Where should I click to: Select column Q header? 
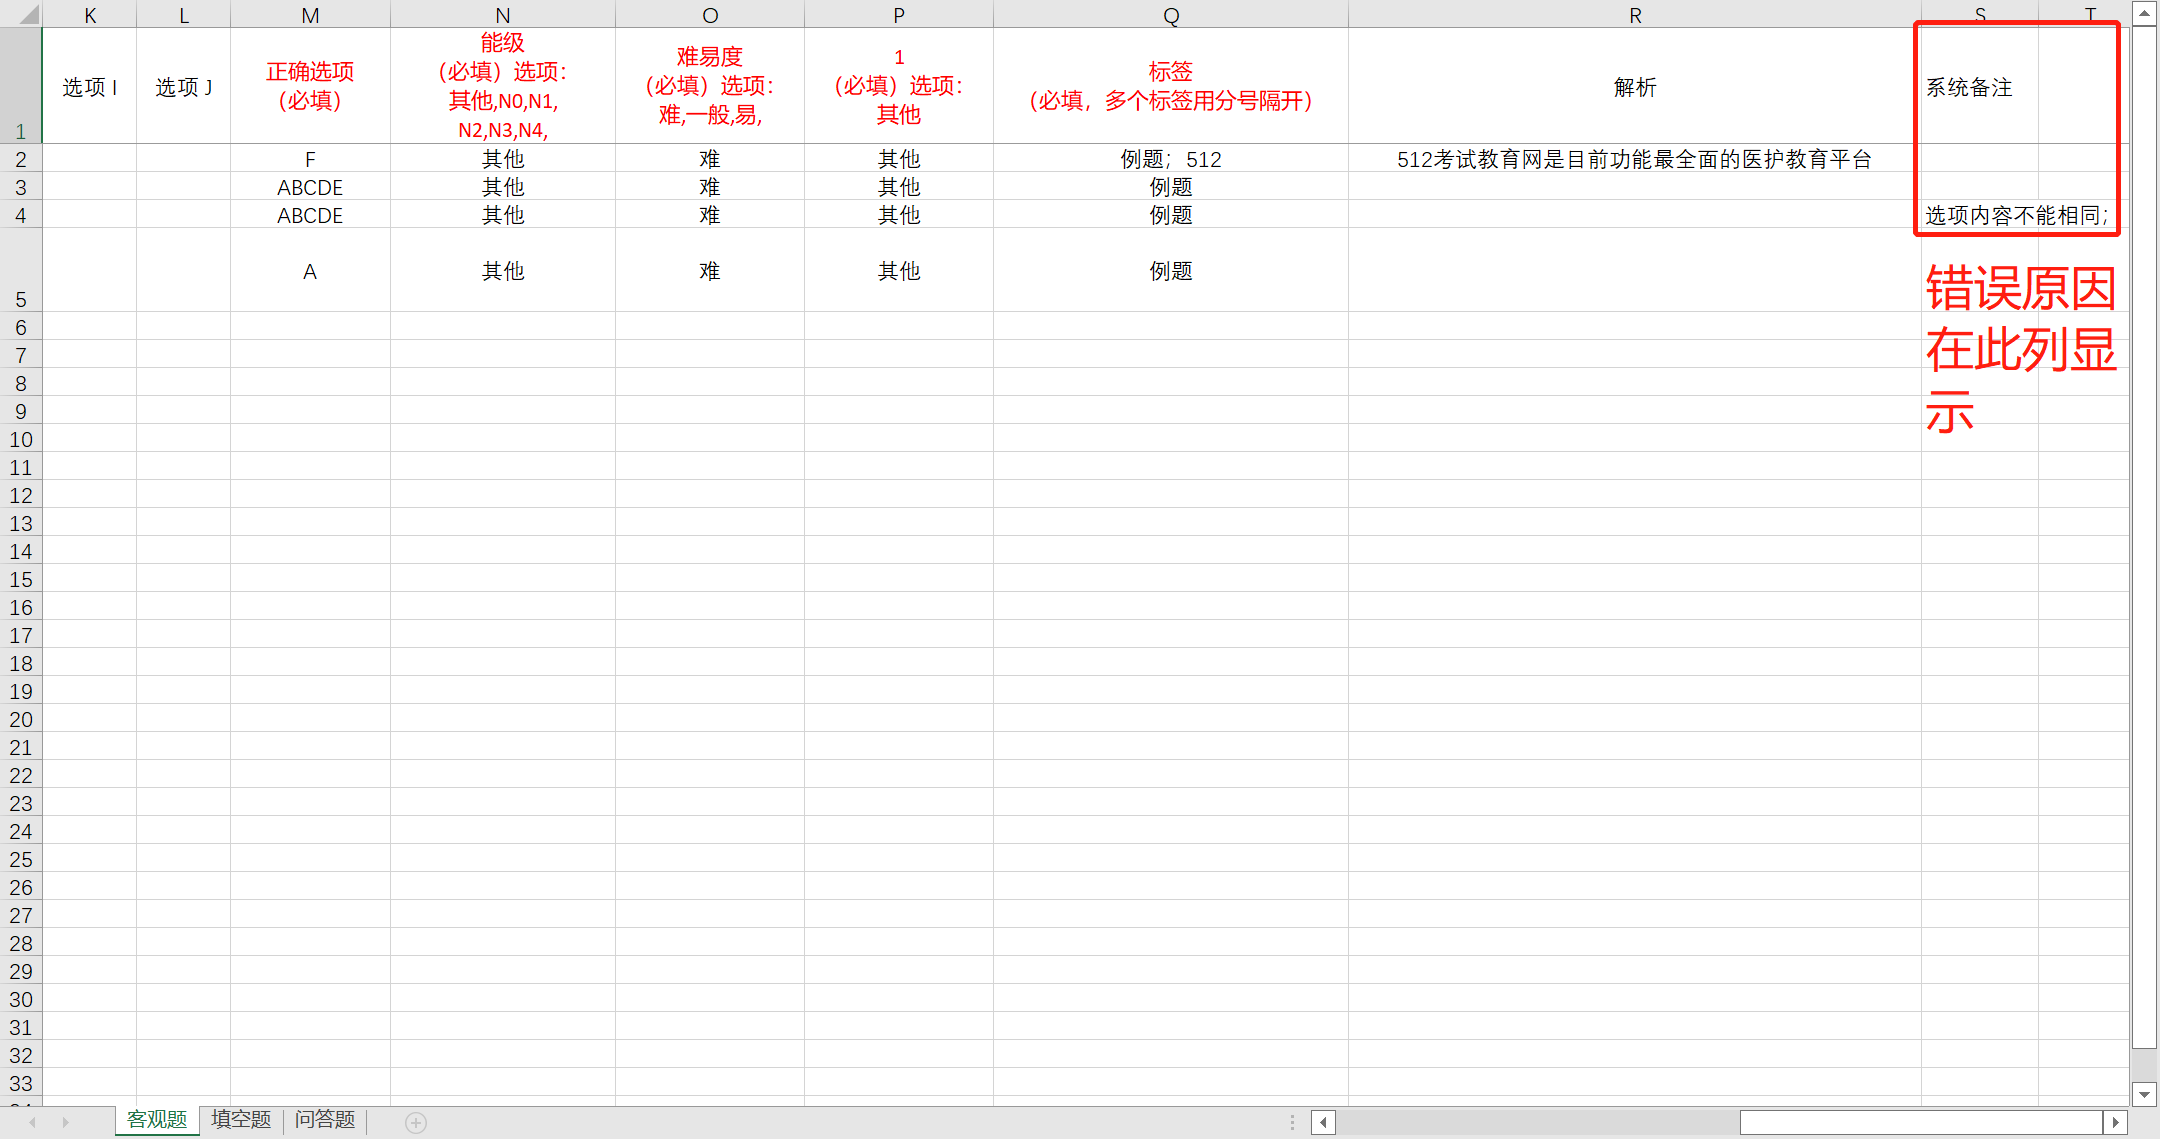tap(1171, 15)
